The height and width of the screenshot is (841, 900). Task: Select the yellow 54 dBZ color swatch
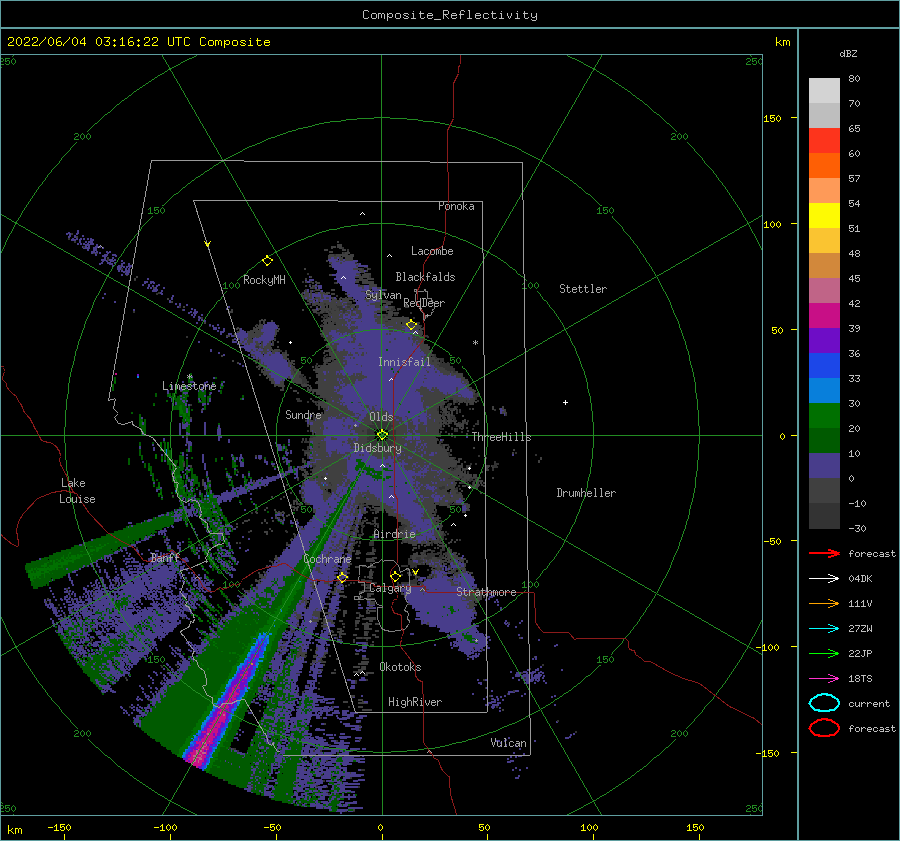824,215
